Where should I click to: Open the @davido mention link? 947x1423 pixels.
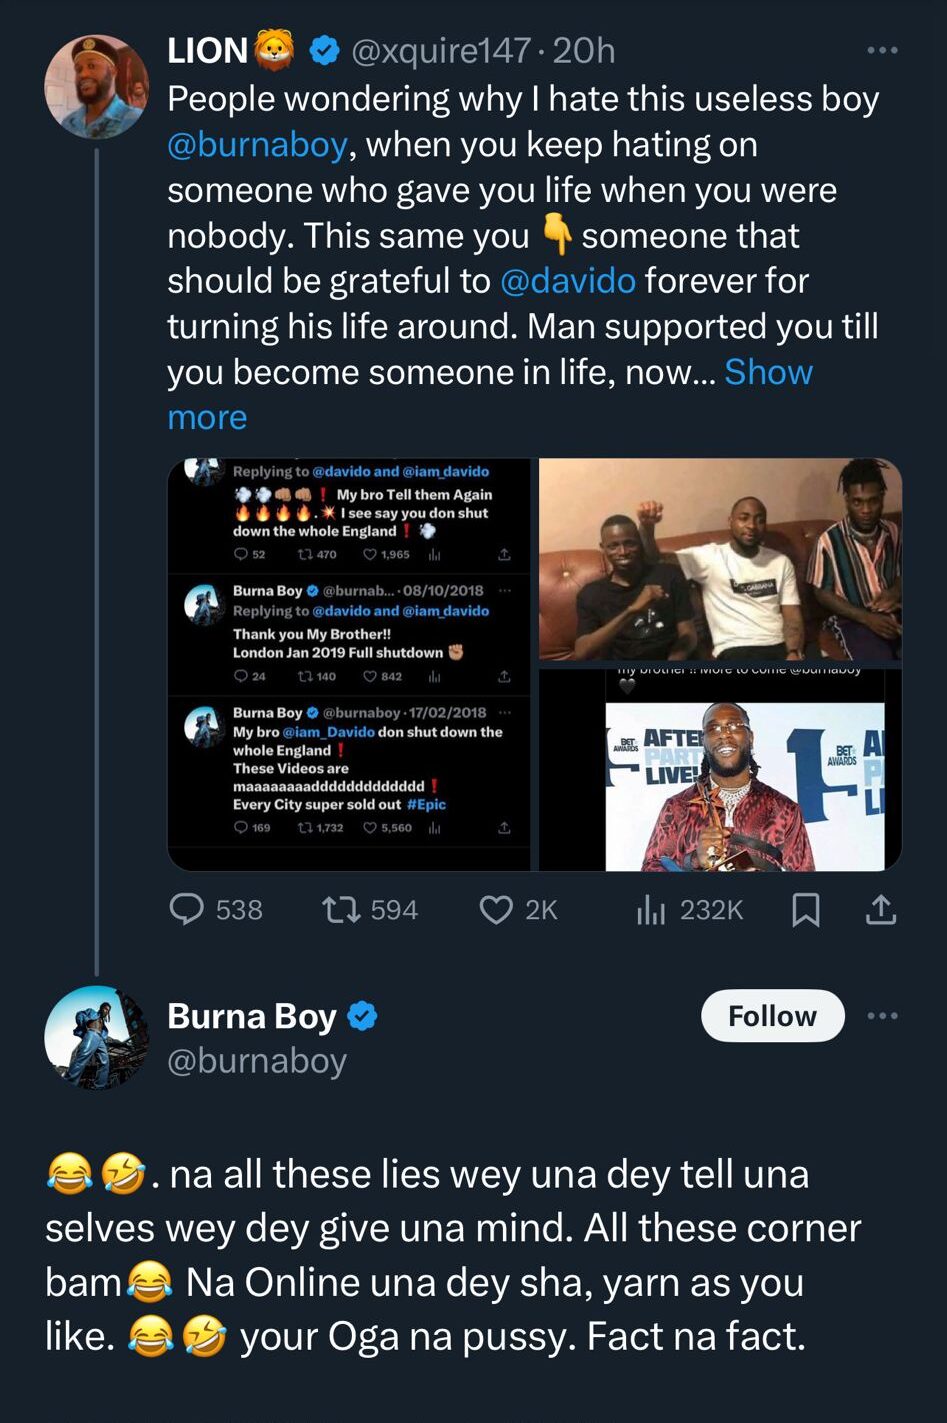(567, 281)
